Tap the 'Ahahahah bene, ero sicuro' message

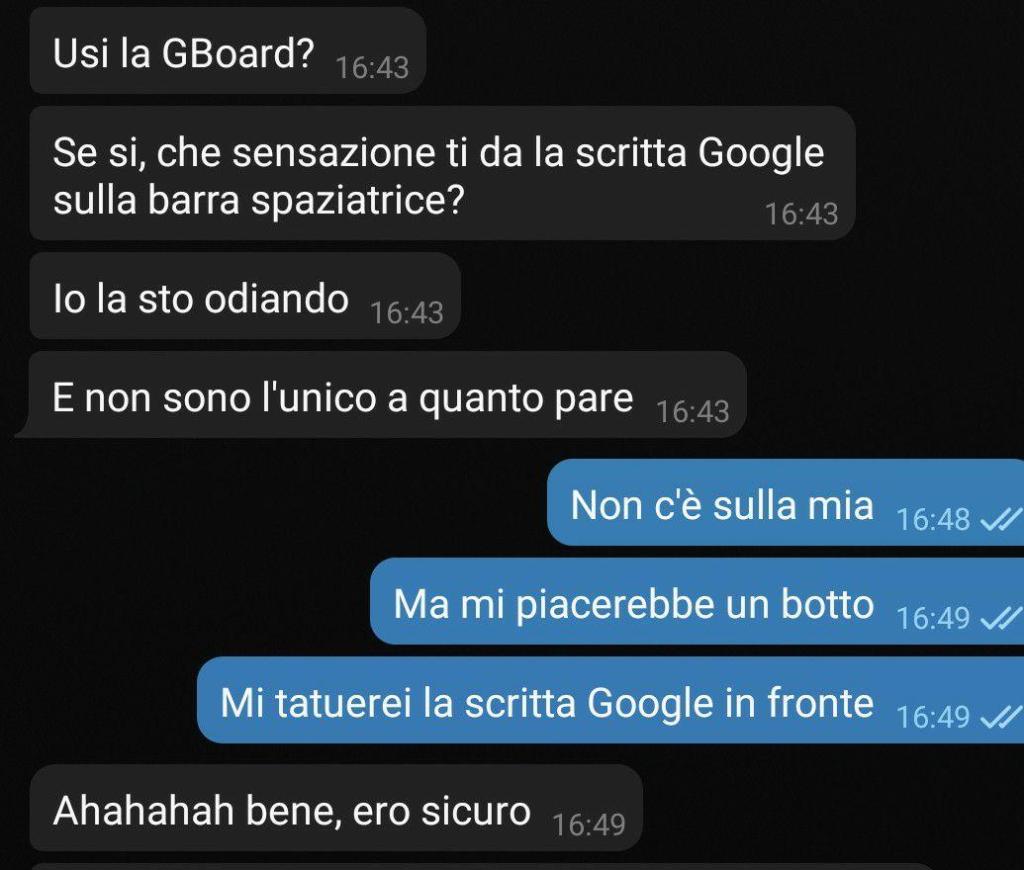(336, 808)
